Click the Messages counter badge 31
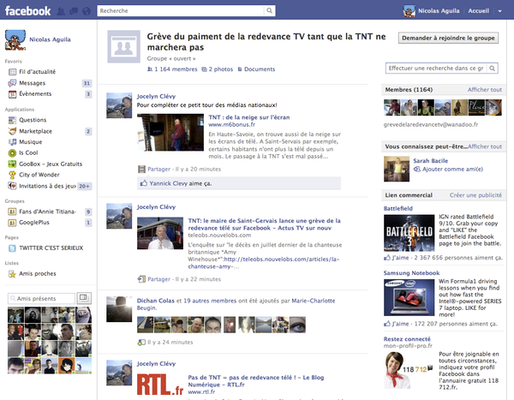Image resolution: width=514 pixels, height=400 pixels. coord(87,83)
